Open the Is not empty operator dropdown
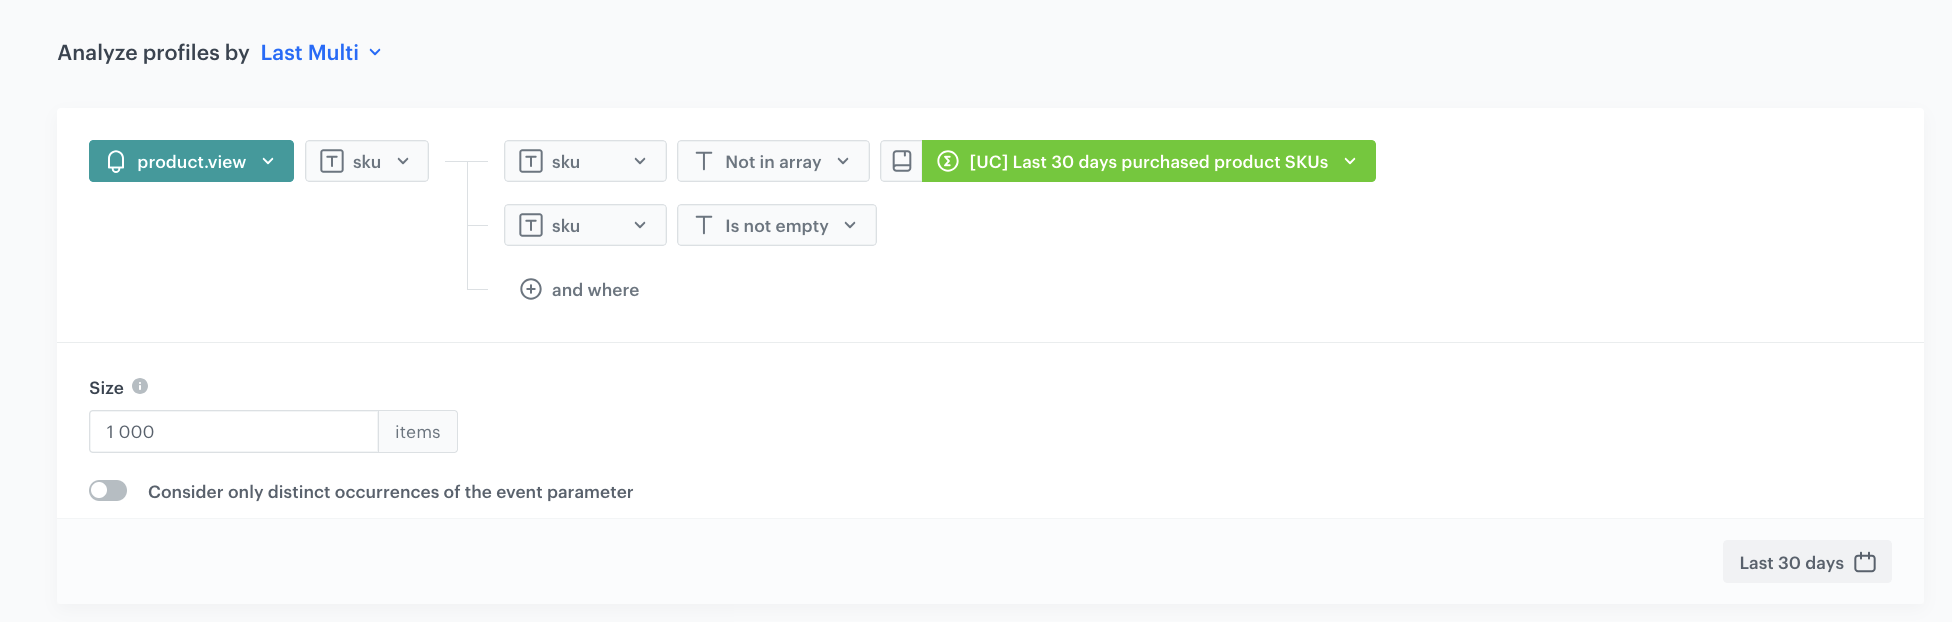 777,225
